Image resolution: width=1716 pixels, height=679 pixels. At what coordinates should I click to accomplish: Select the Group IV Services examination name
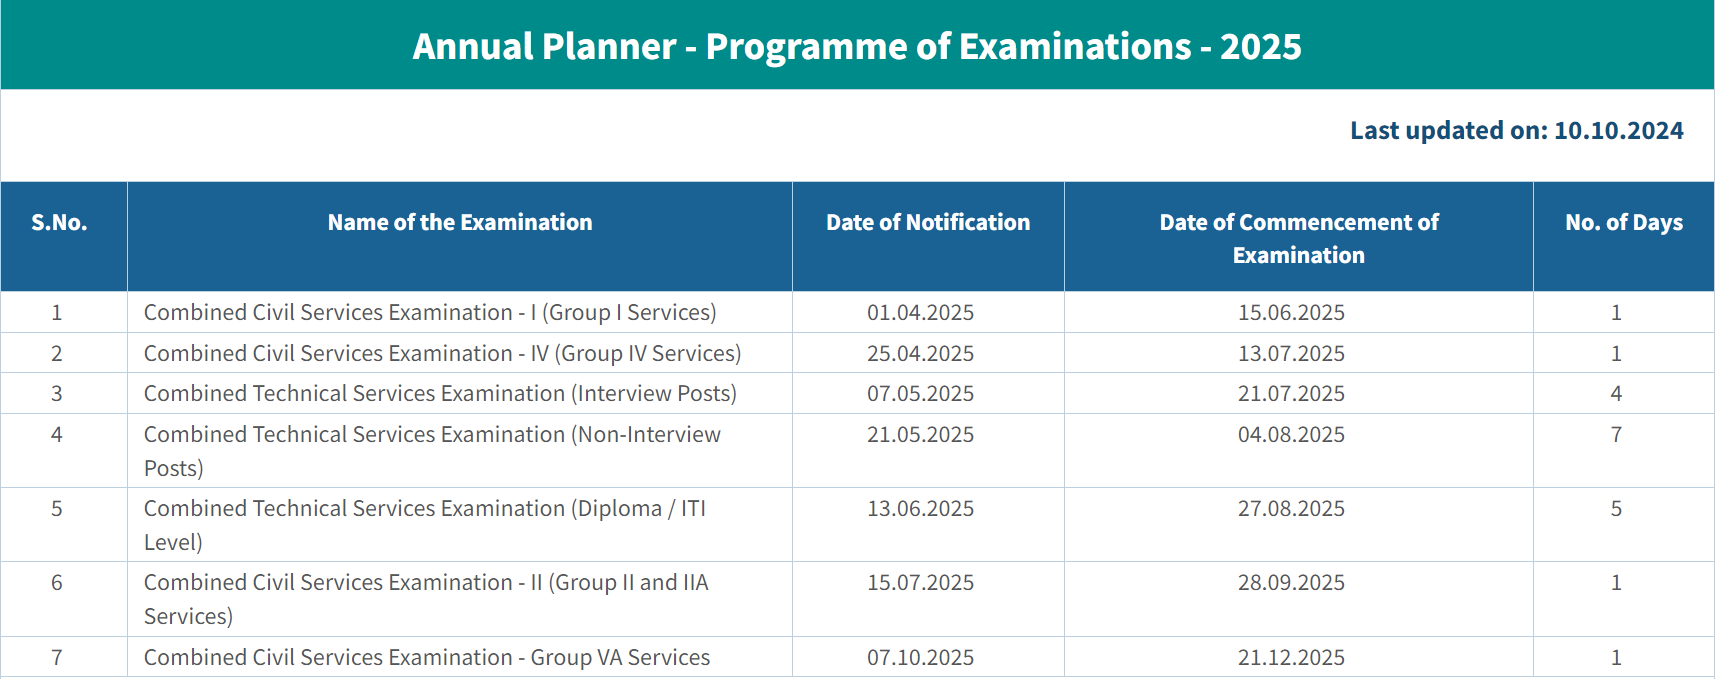tap(442, 353)
